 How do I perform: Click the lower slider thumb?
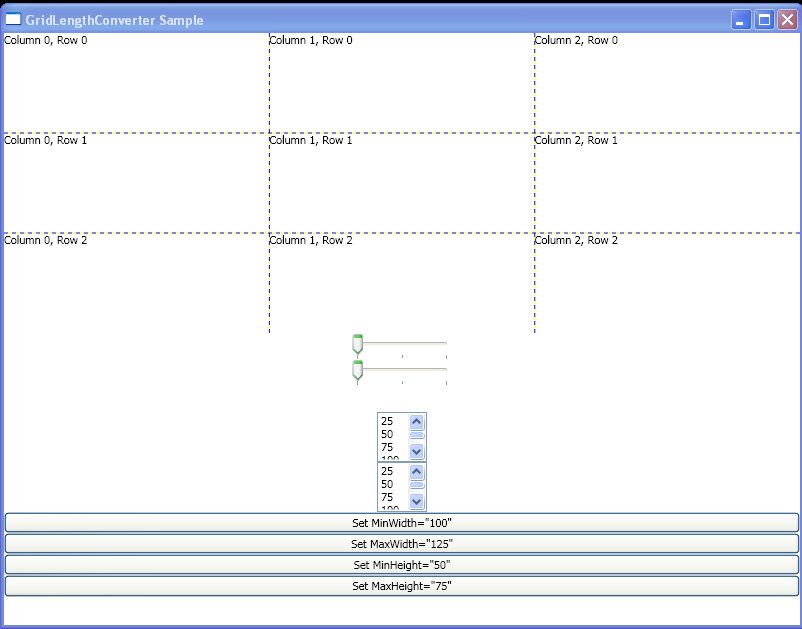pyautogui.click(x=358, y=370)
